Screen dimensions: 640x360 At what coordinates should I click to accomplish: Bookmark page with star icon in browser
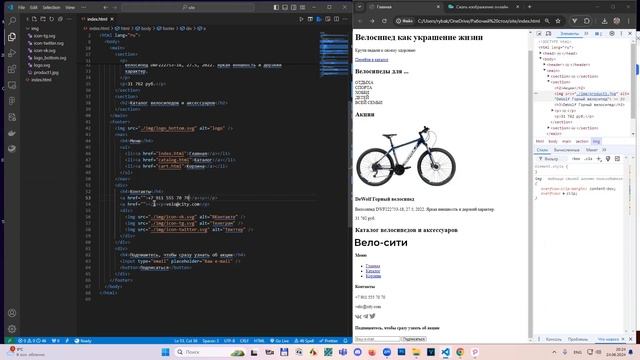[558, 21]
